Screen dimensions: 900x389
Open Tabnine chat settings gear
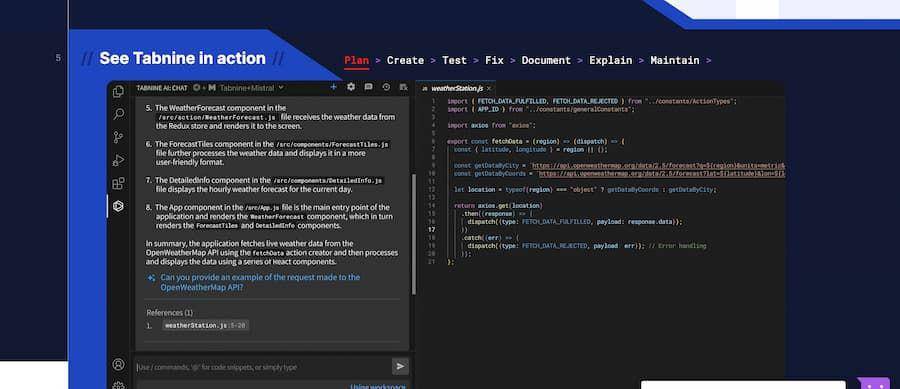coord(351,87)
